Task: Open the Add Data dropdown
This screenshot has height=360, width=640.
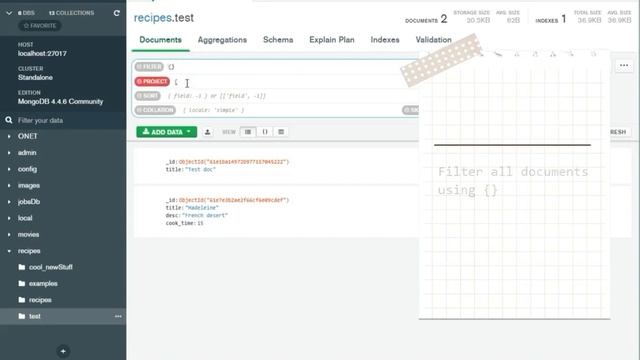Action: tap(167, 132)
